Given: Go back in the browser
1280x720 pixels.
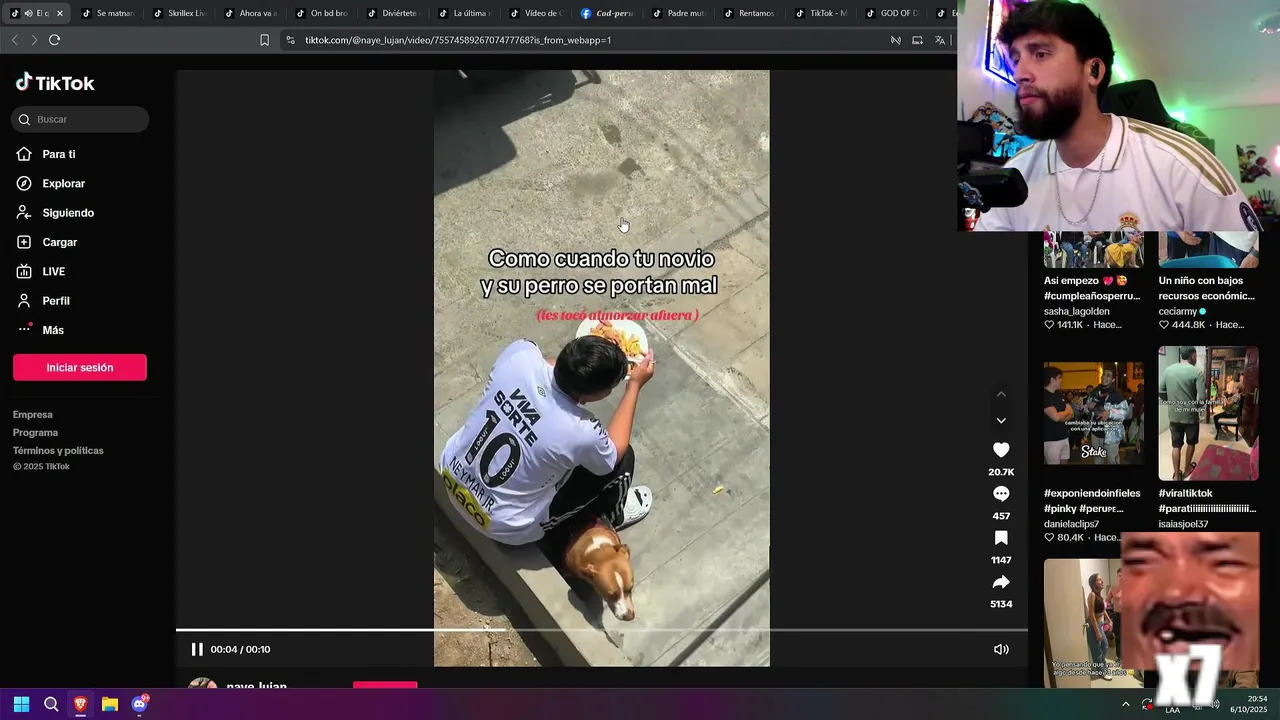Looking at the screenshot, I should pos(14,40).
